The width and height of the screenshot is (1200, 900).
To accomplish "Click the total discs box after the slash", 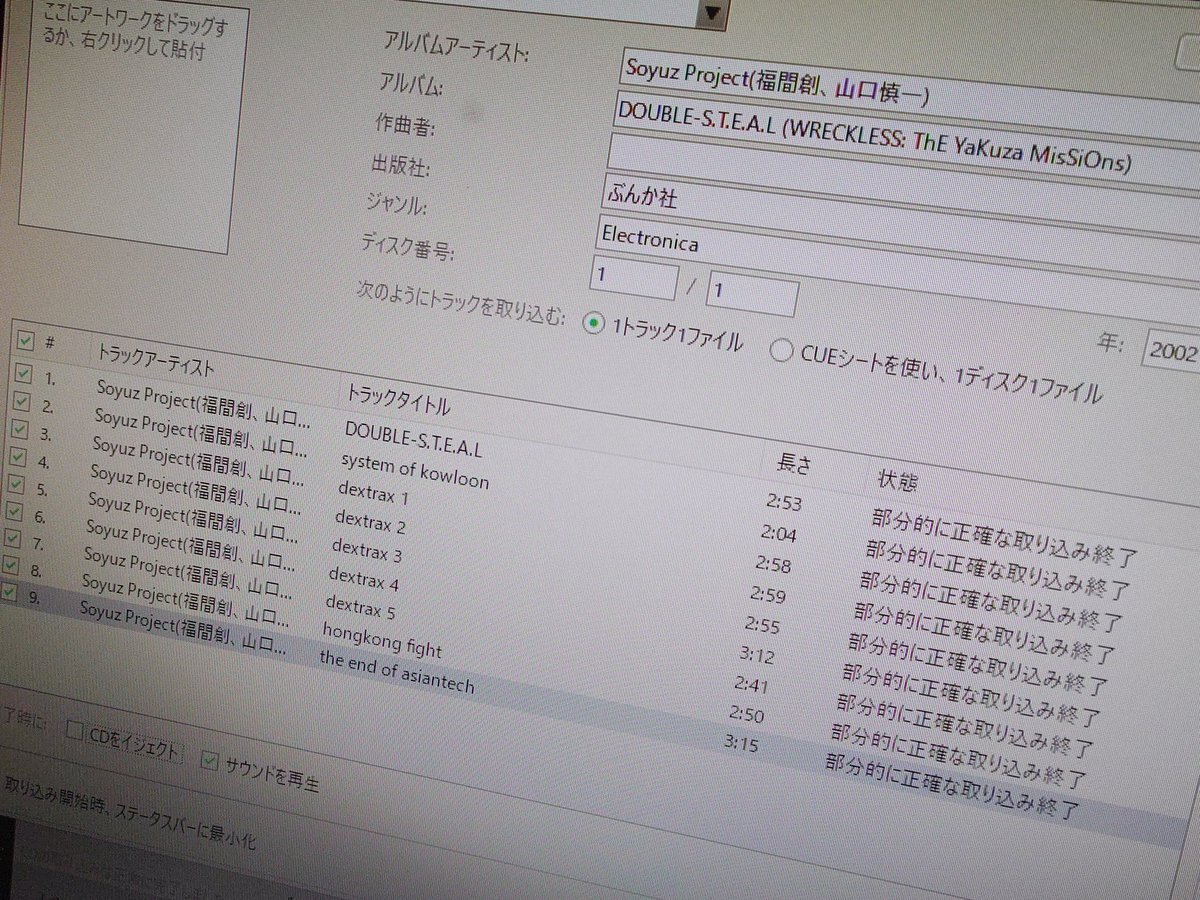I will (752, 295).
